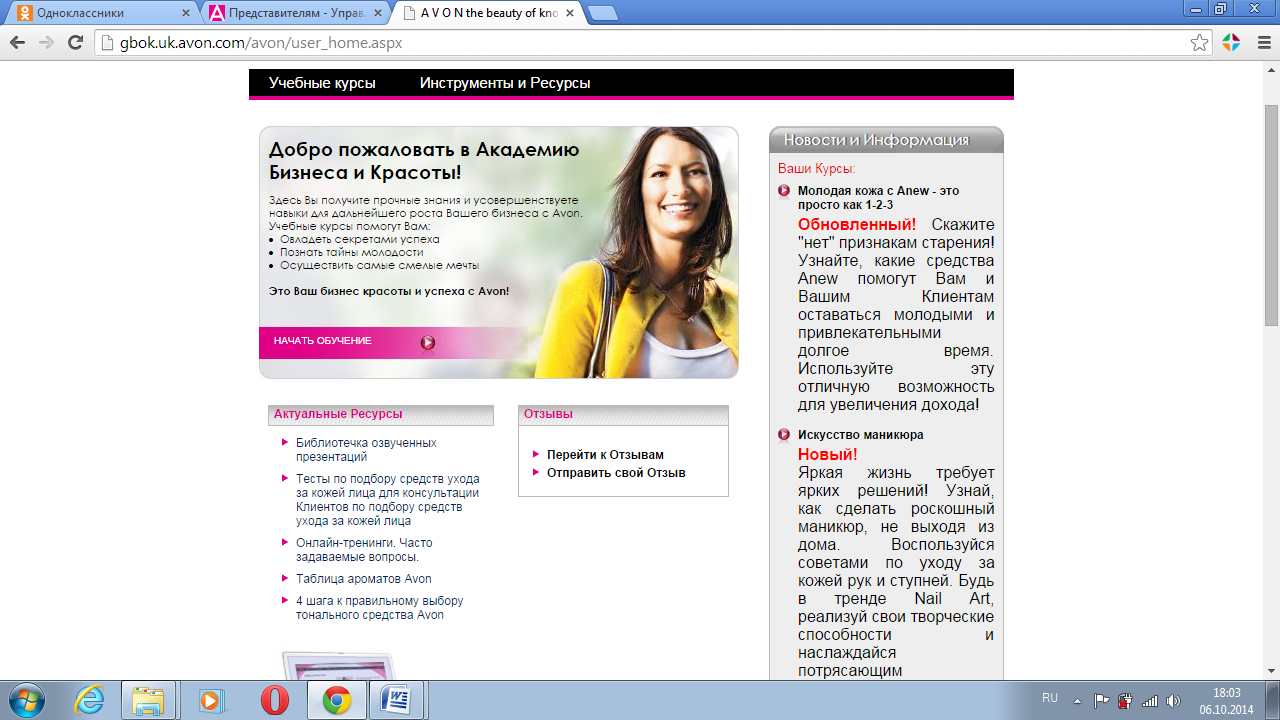Open Action Center flag tray icon

coord(1101,701)
